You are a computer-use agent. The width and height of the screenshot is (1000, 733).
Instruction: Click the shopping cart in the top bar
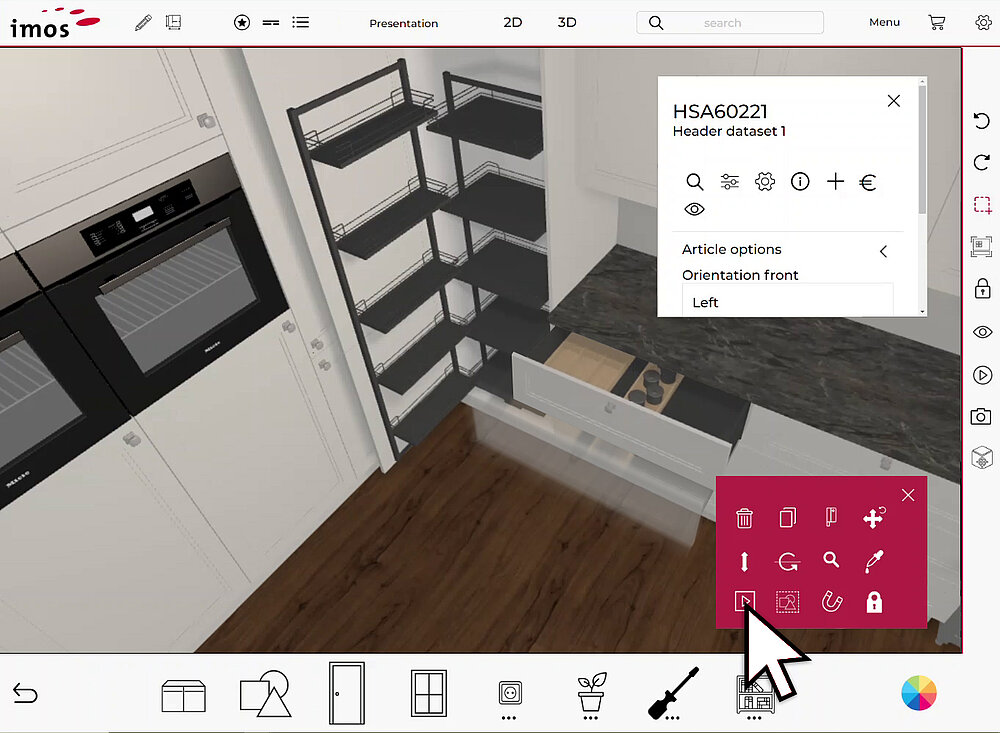(x=937, y=22)
